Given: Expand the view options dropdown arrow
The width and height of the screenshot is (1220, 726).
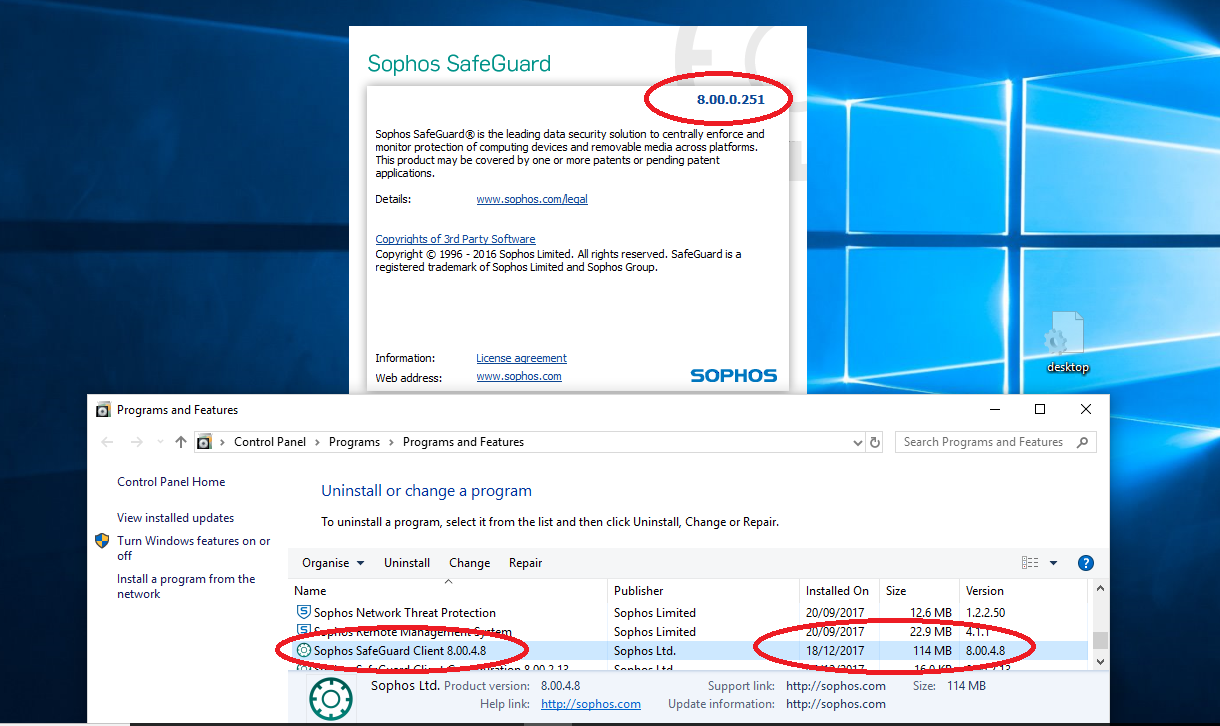Looking at the screenshot, I should coord(1053,563).
